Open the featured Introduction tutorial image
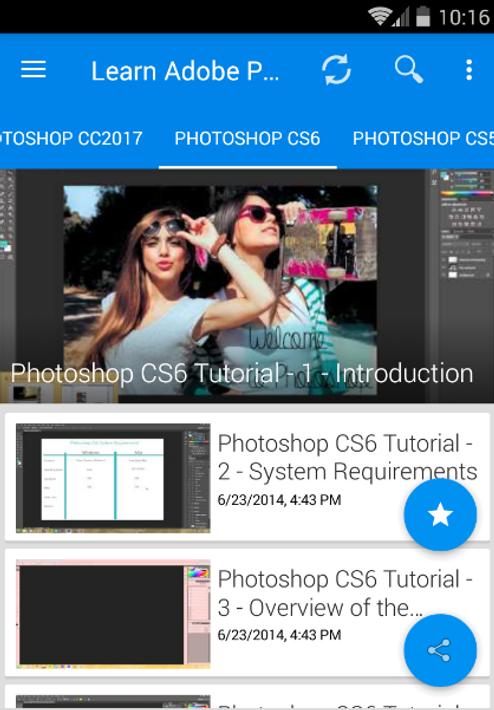Viewport: 494px width, 710px height. (x=247, y=286)
